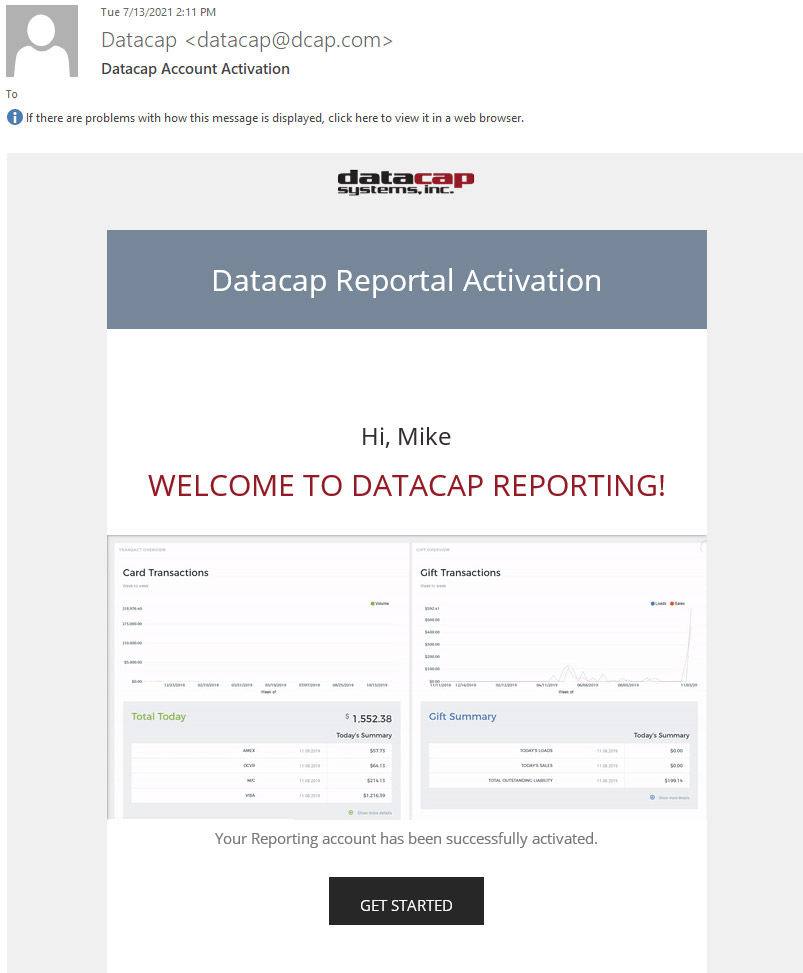Click the AMEX row label

[x=249, y=751]
